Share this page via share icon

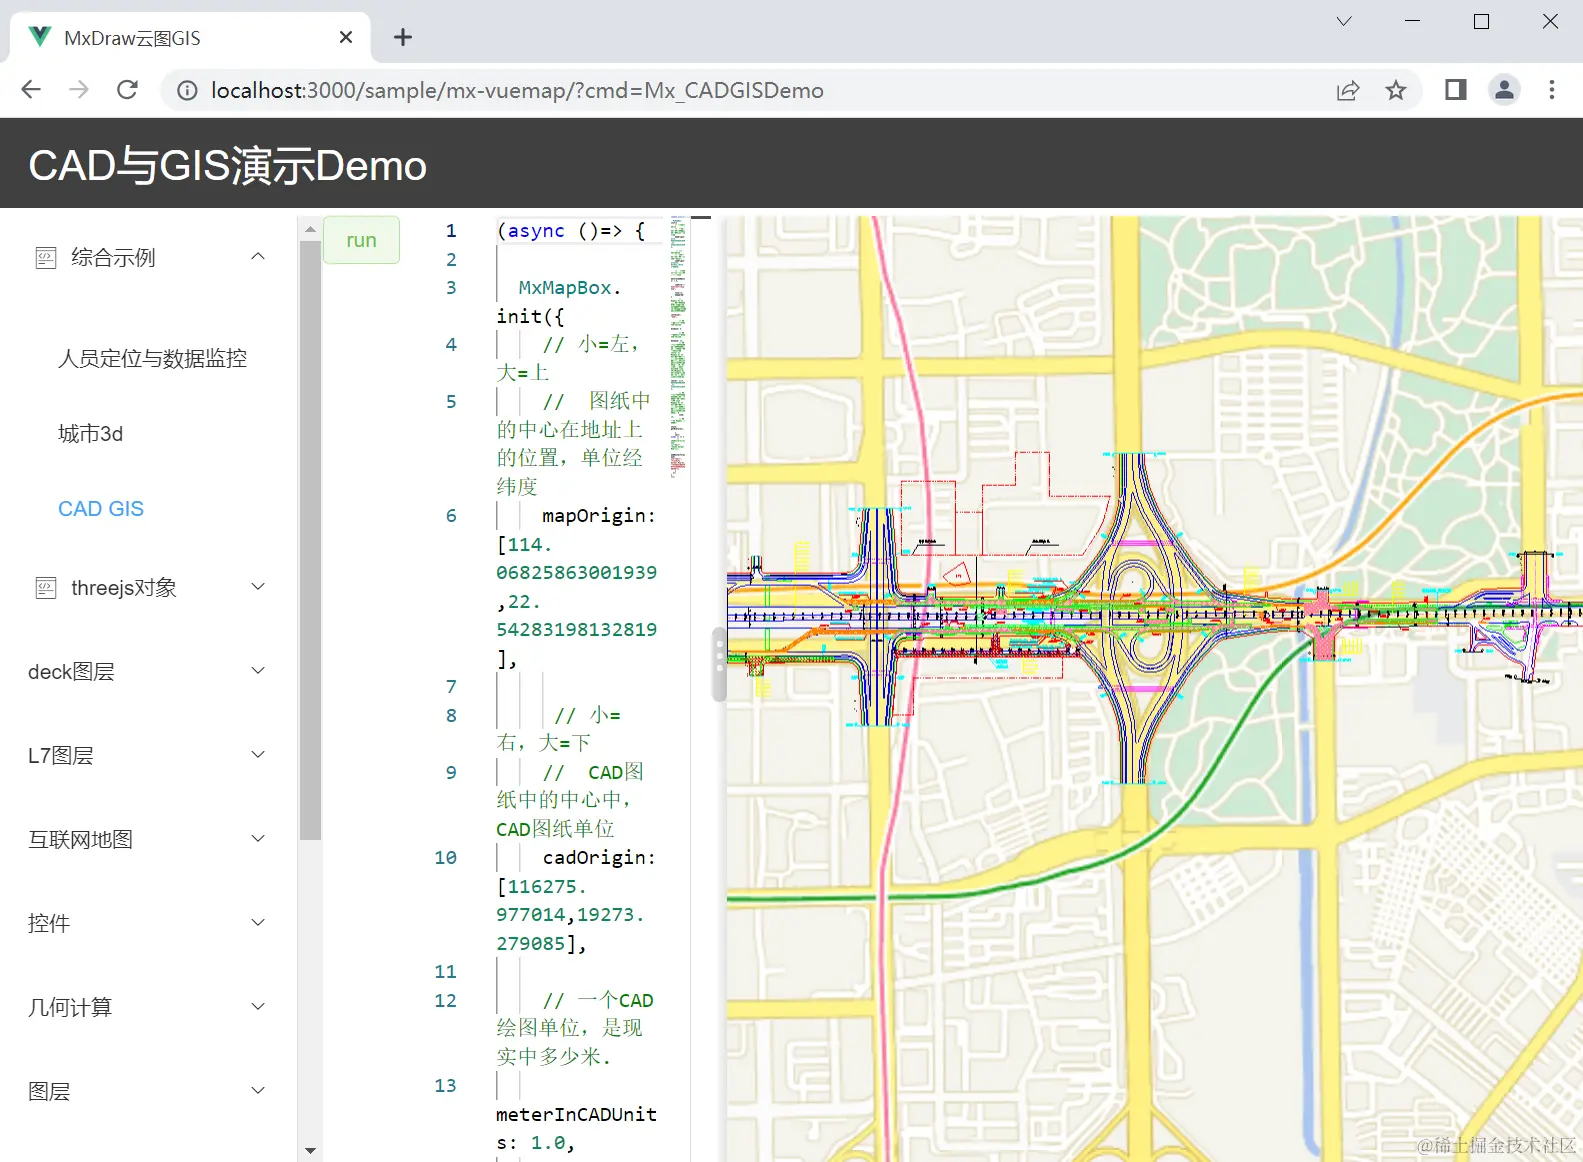point(1348,91)
